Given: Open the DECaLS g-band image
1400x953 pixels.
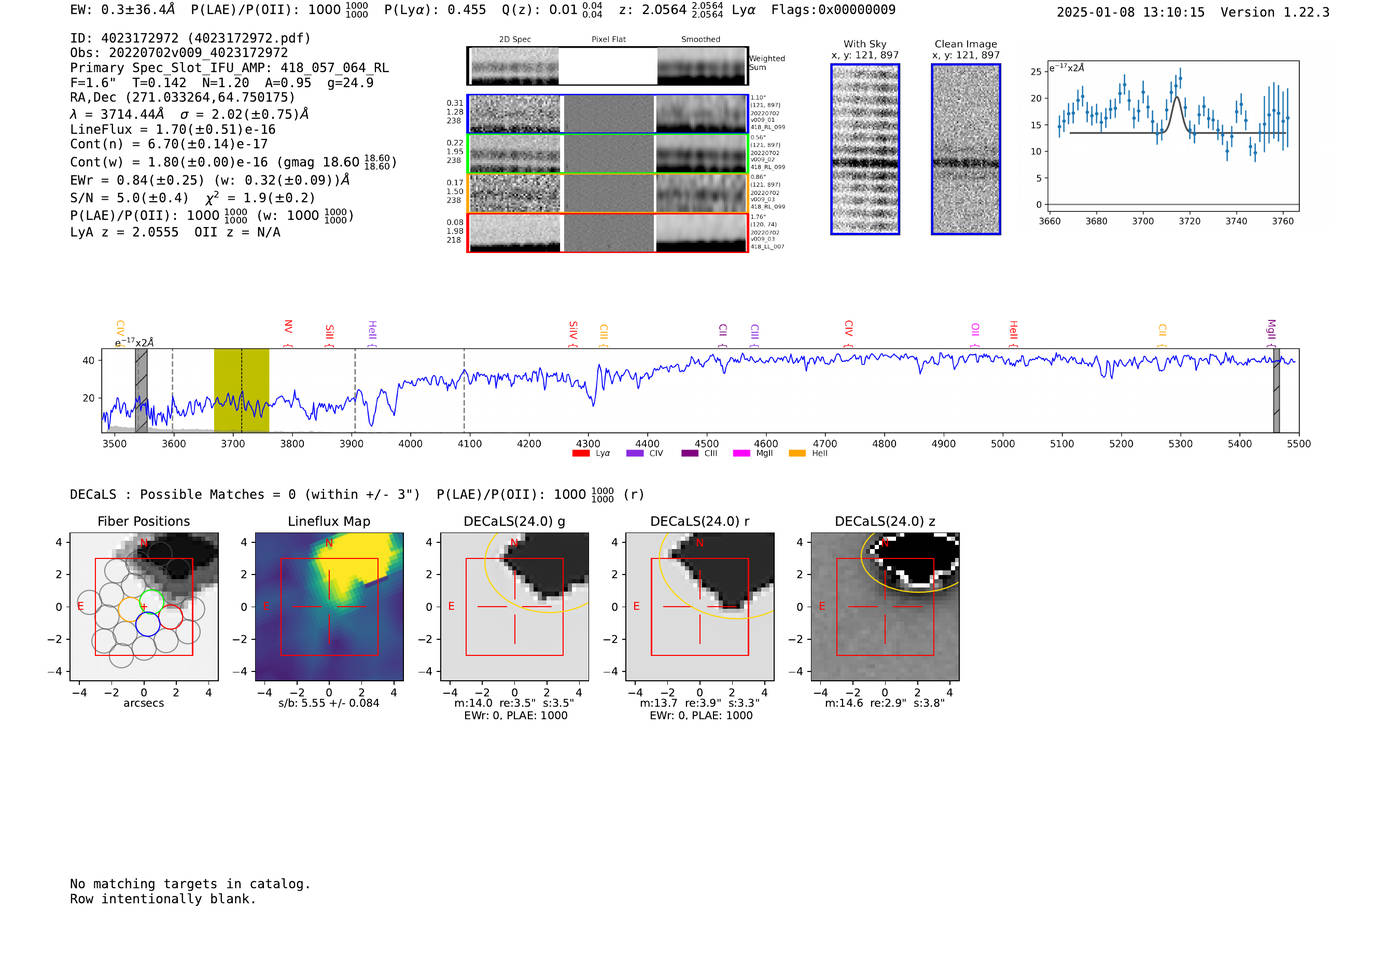Looking at the screenshot, I should 515,606.
